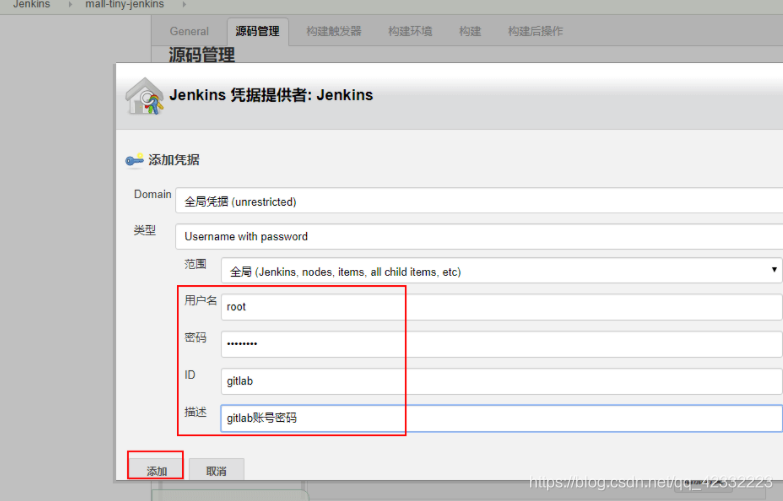Expand the 范围 scope dropdown arrow
The image size is (783, 501).
click(774, 270)
